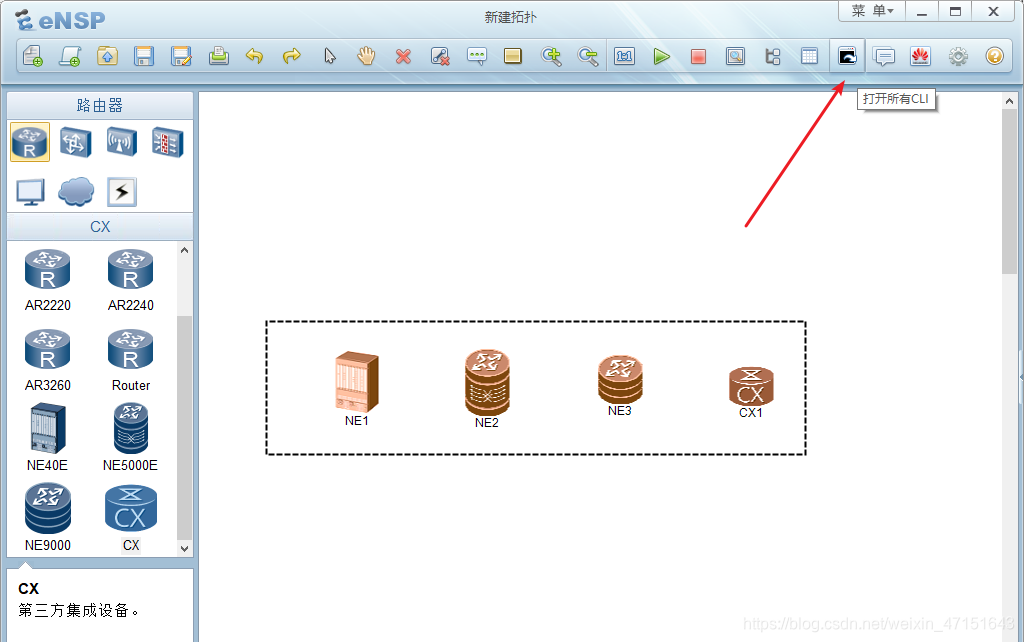Image resolution: width=1024 pixels, height=642 pixels.
Task: Pick the NE40E device model
Action: click(x=48, y=438)
